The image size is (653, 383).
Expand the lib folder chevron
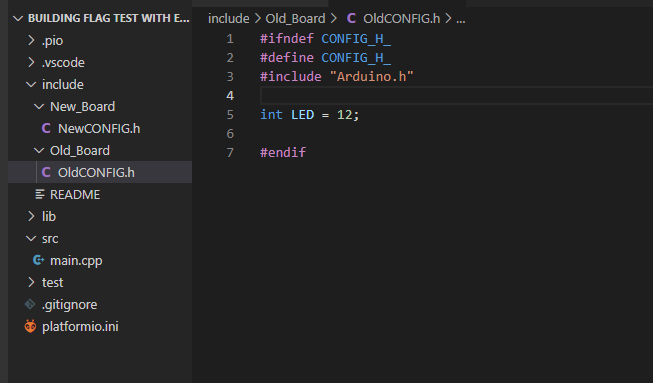click(31, 216)
